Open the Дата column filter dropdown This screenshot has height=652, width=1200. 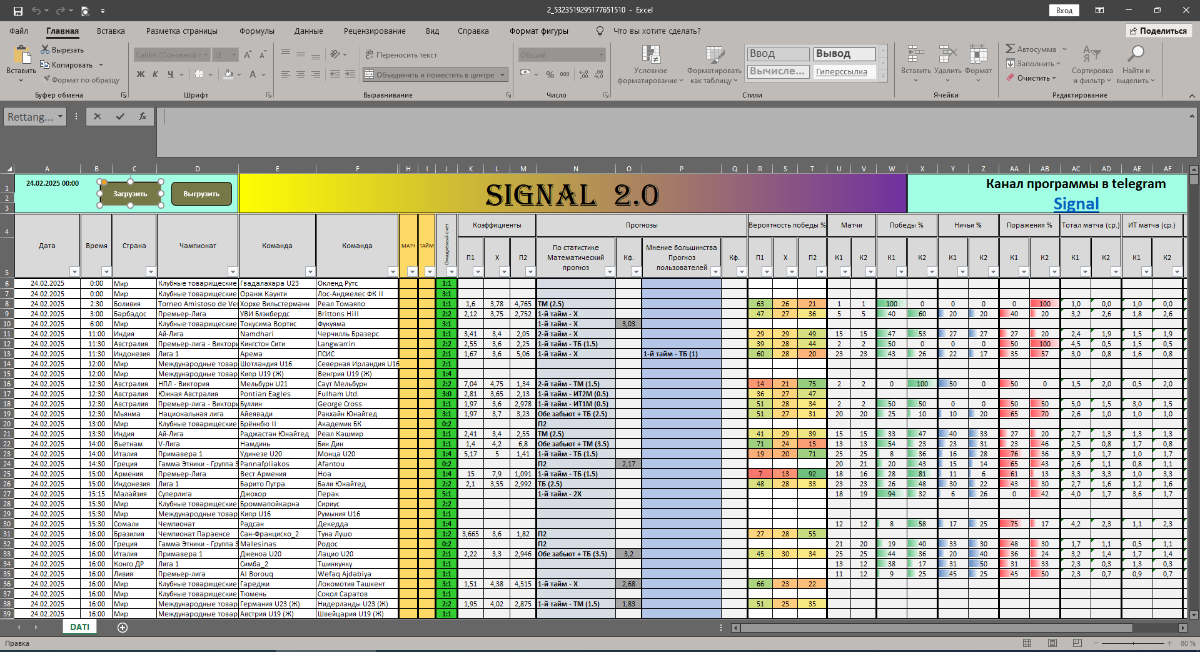coord(74,271)
